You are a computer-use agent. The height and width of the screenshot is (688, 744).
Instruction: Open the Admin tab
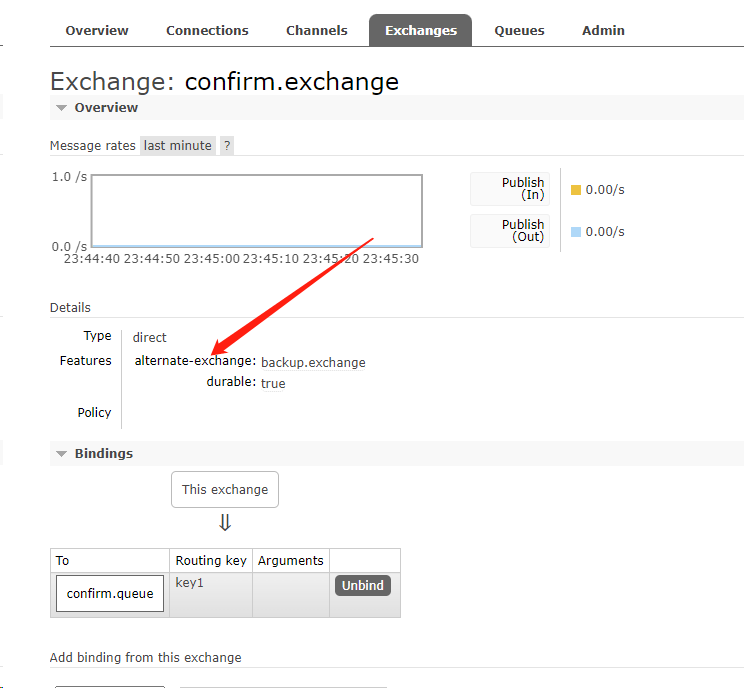(x=603, y=30)
